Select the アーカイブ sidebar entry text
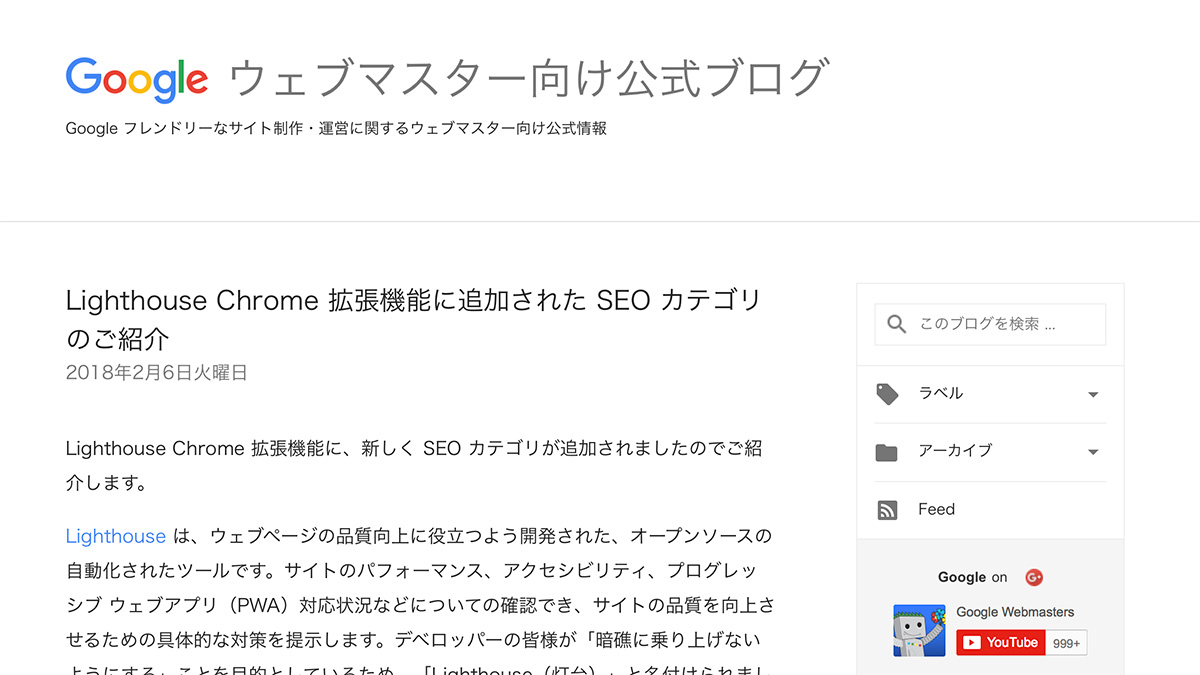 coord(955,451)
